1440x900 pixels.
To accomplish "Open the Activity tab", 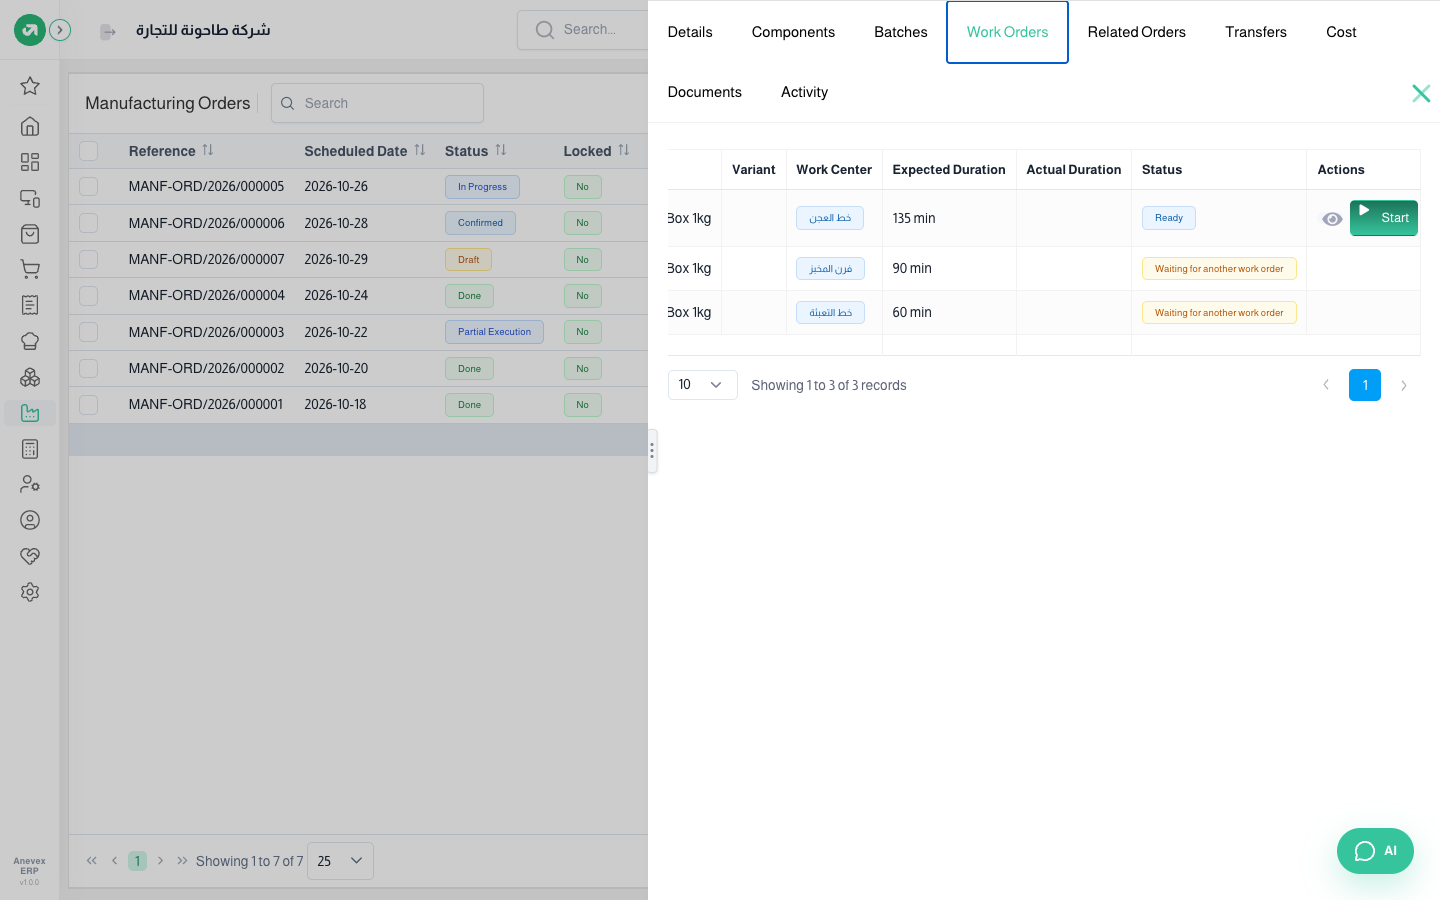I will click(804, 92).
